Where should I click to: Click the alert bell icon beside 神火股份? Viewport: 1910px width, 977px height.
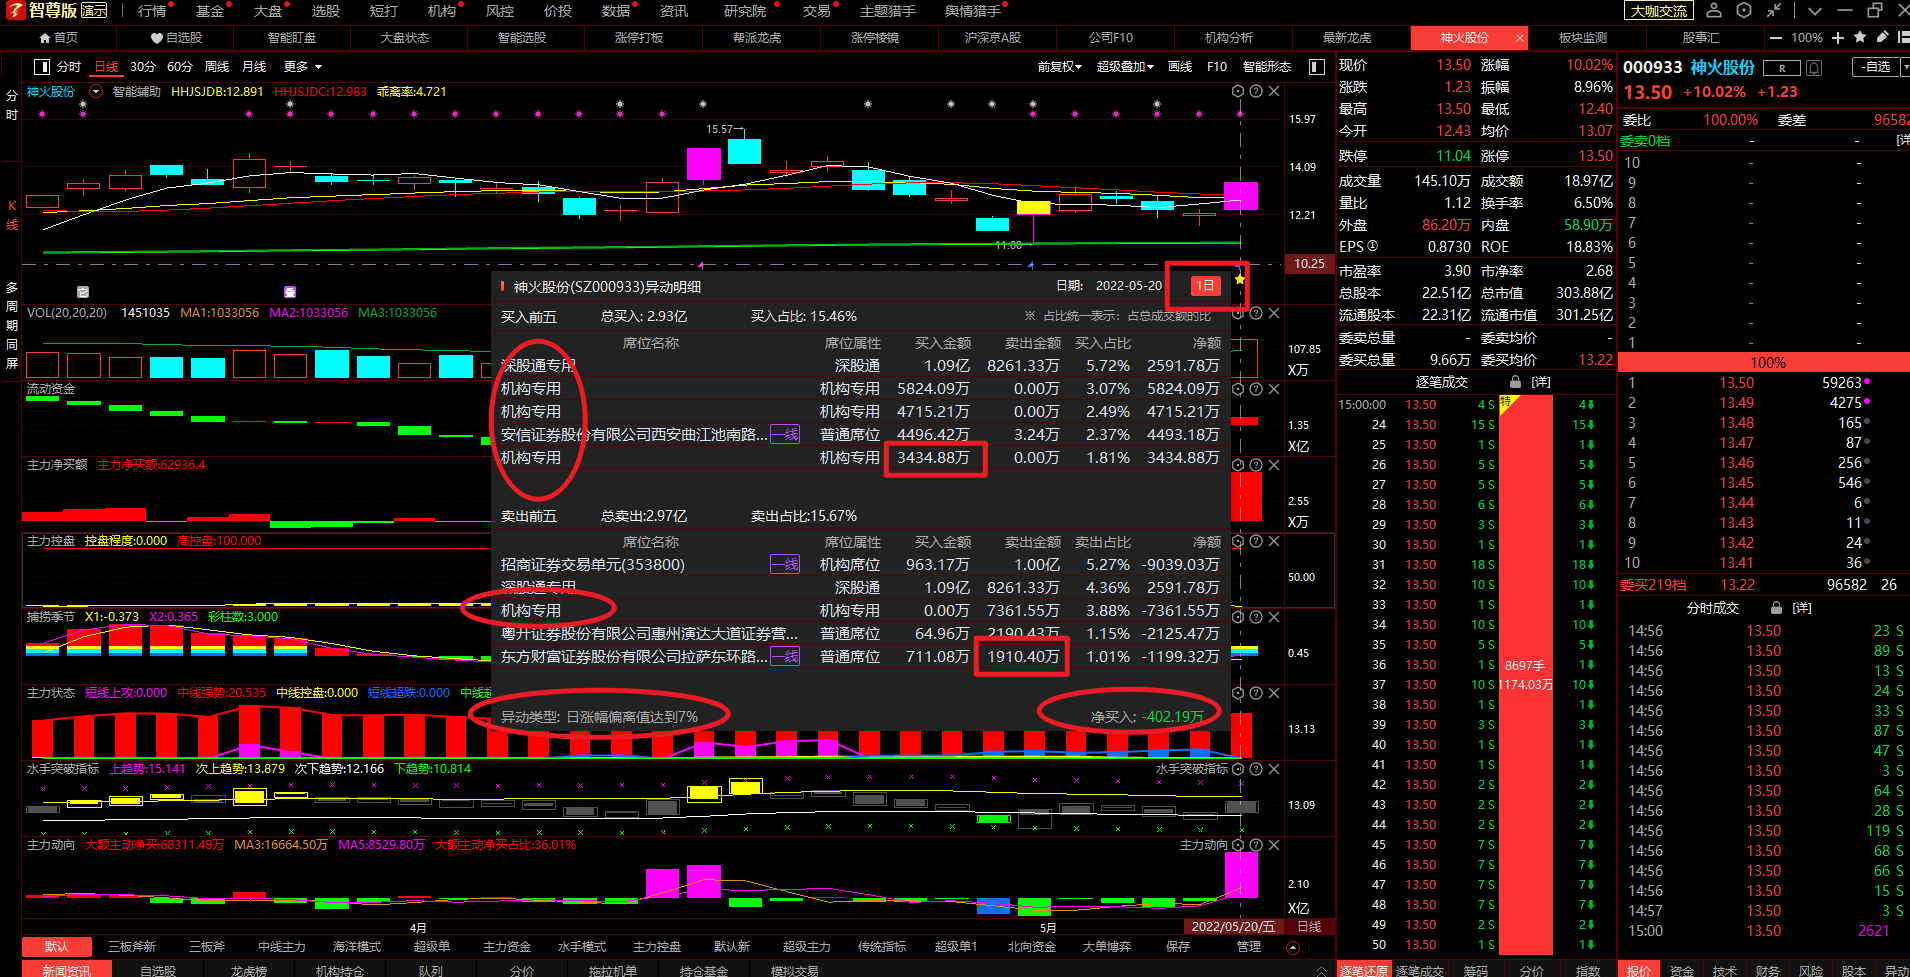click(1814, 68)
